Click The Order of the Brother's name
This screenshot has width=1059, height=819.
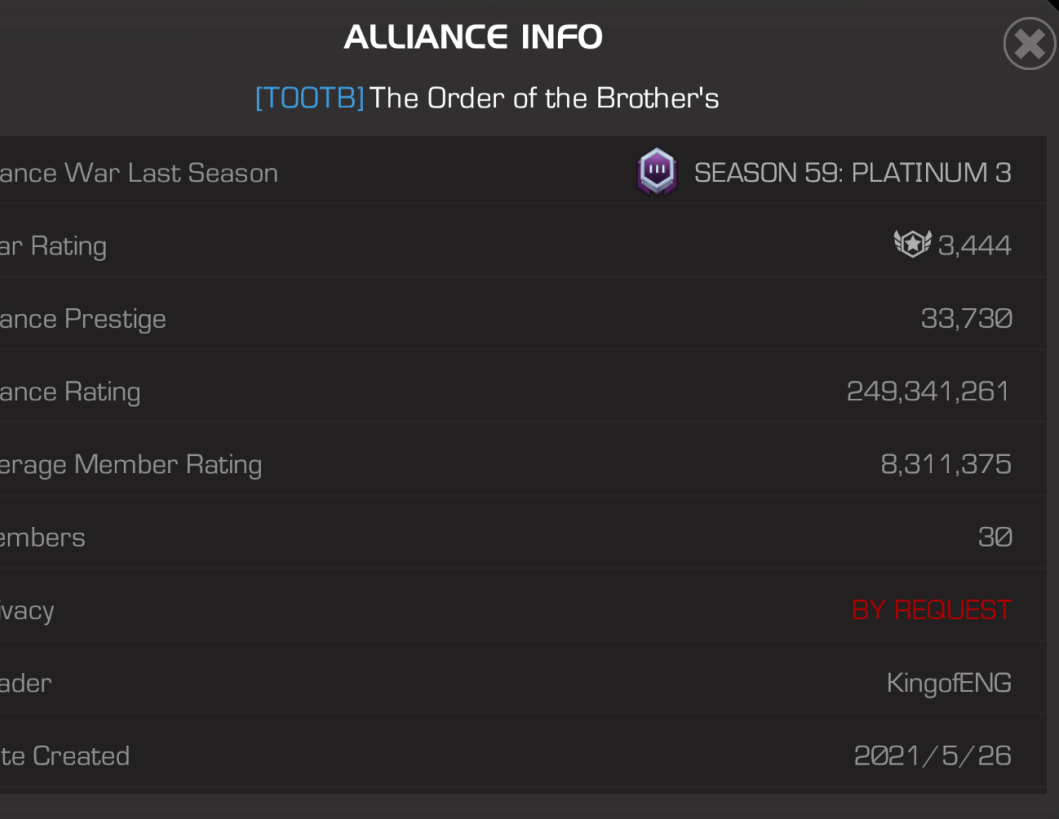coord(544,99)
